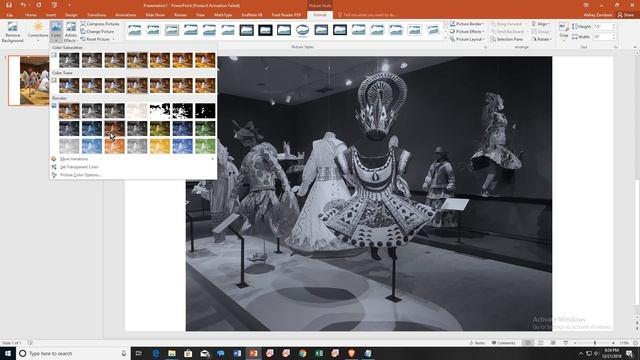
Task: Switch to the Insert tab
Action: pos(51,15)
